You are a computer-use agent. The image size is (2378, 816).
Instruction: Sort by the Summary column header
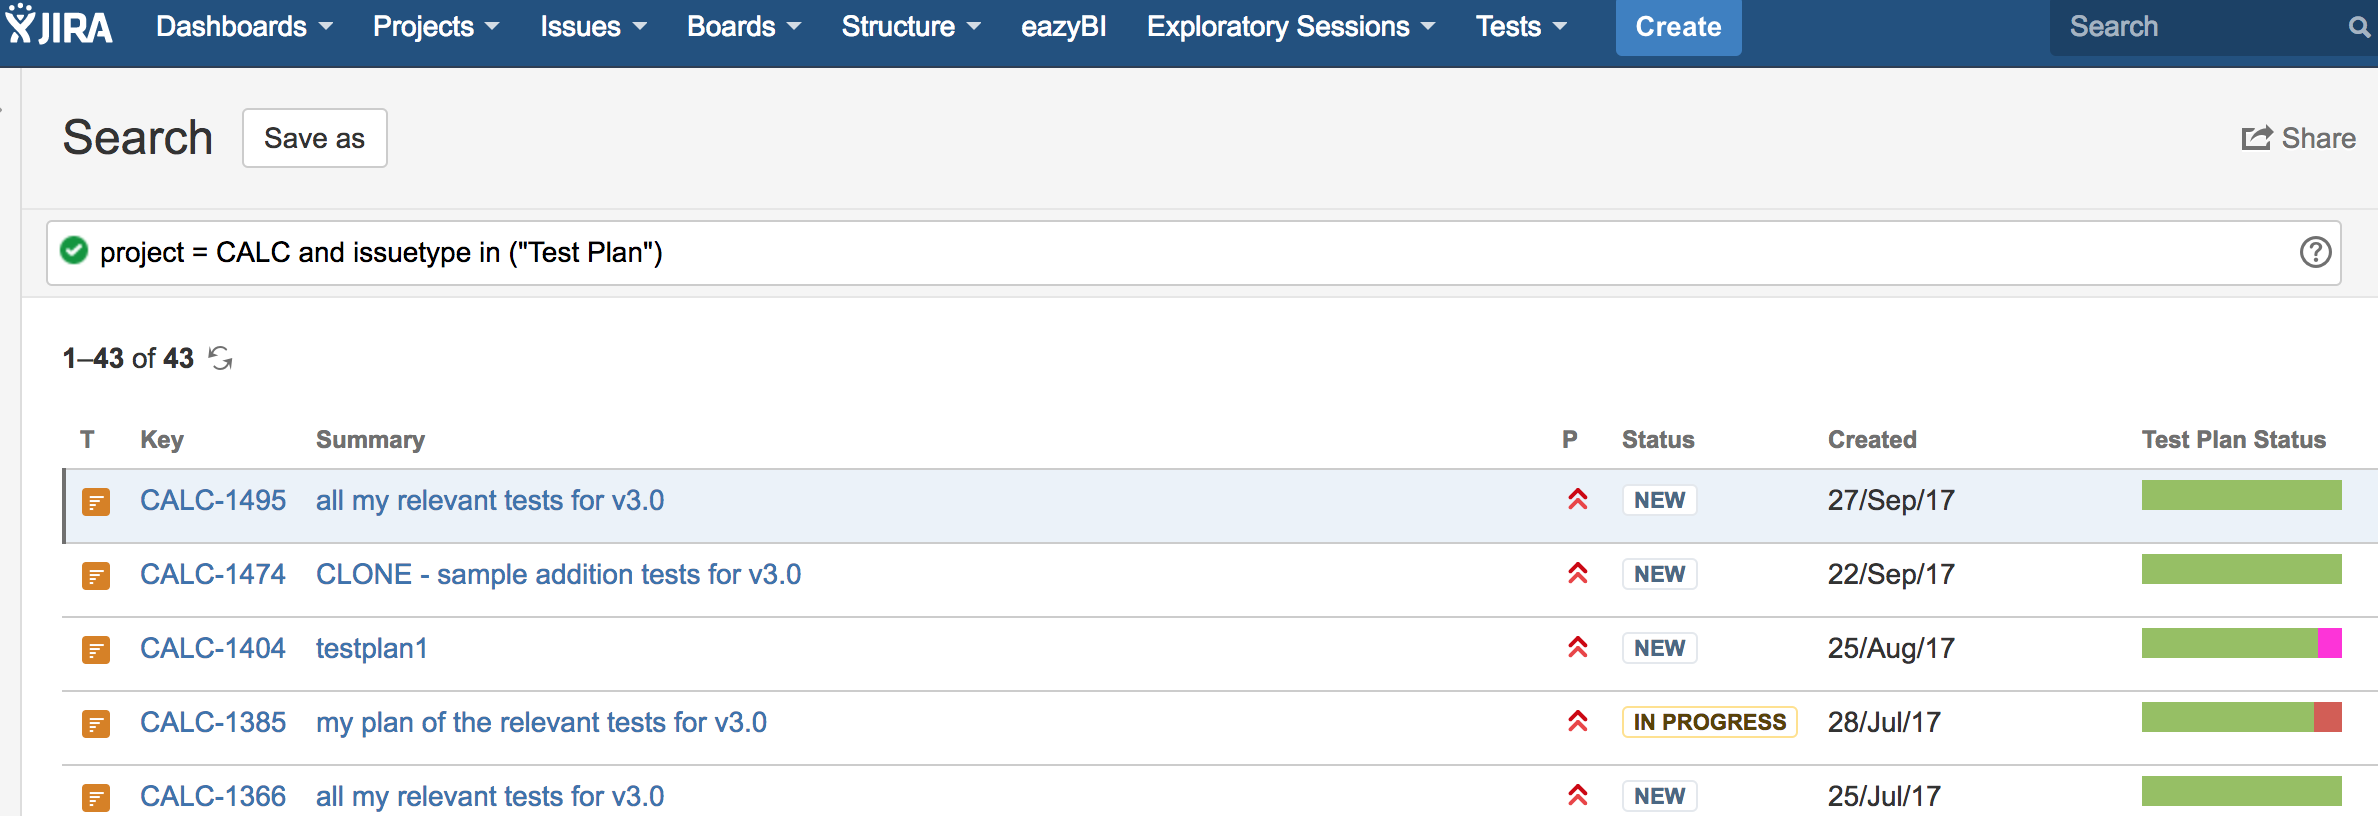370,440
